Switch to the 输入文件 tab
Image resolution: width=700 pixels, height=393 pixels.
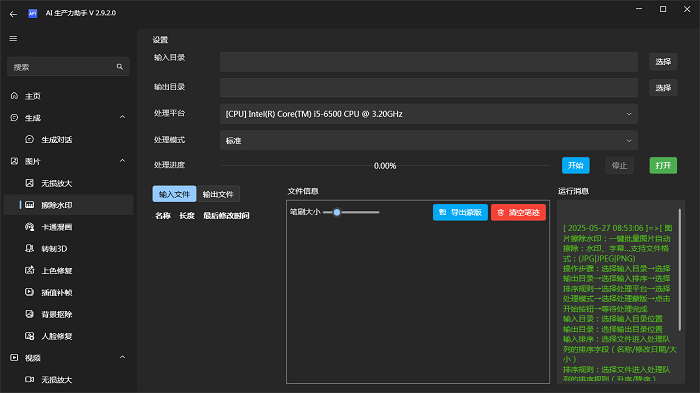(x=174, y=194)
